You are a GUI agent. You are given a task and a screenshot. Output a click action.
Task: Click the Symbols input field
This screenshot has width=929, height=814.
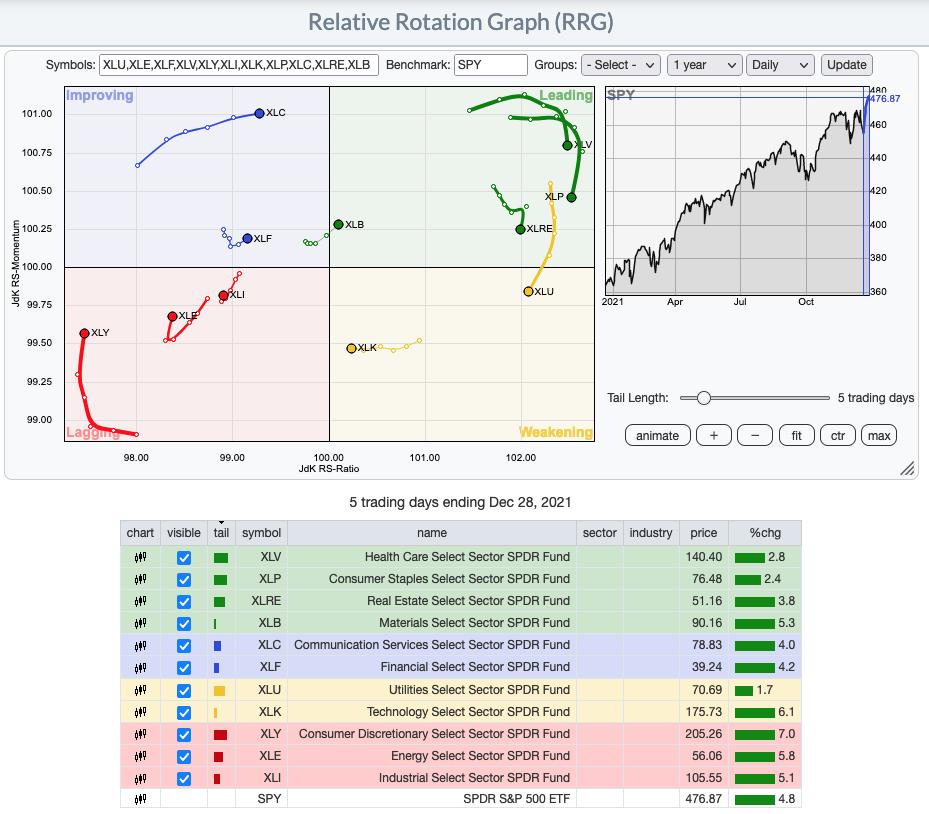click(239, 65)
